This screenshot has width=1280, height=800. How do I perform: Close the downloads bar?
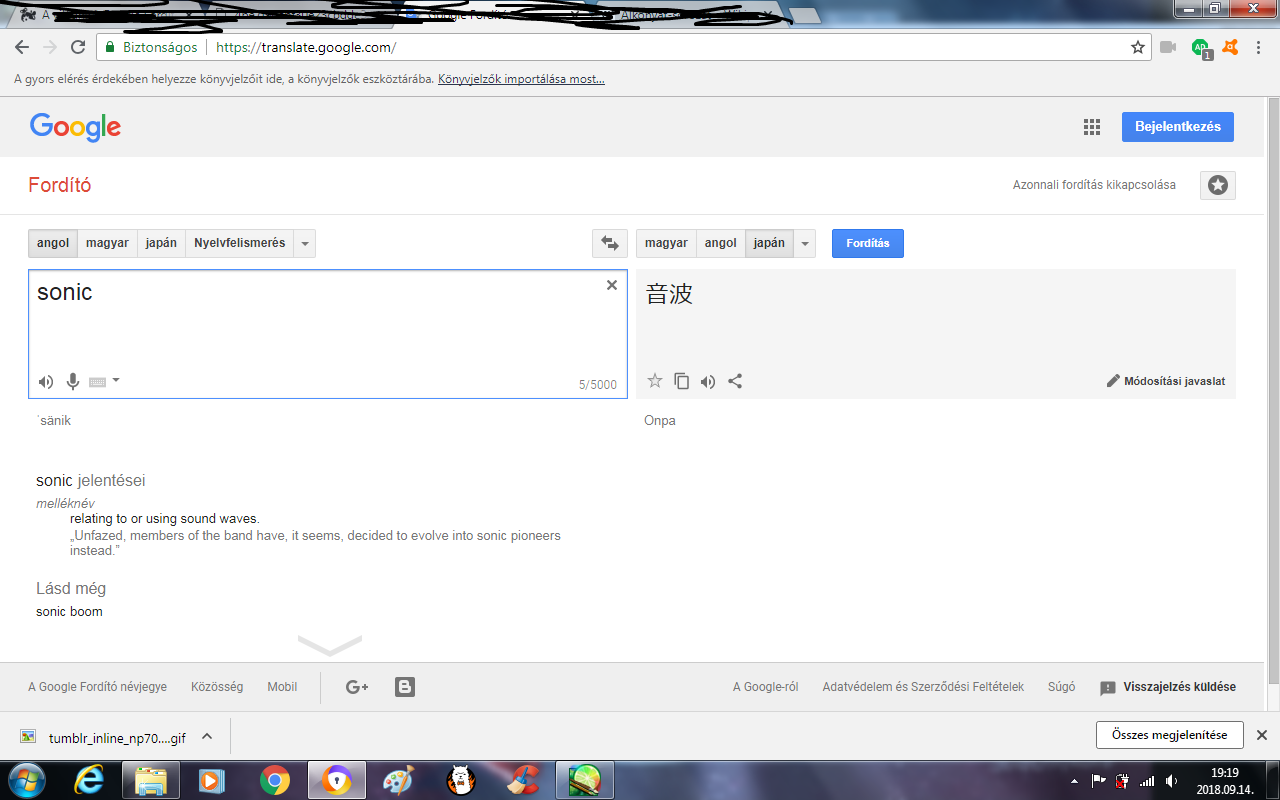1262,735
